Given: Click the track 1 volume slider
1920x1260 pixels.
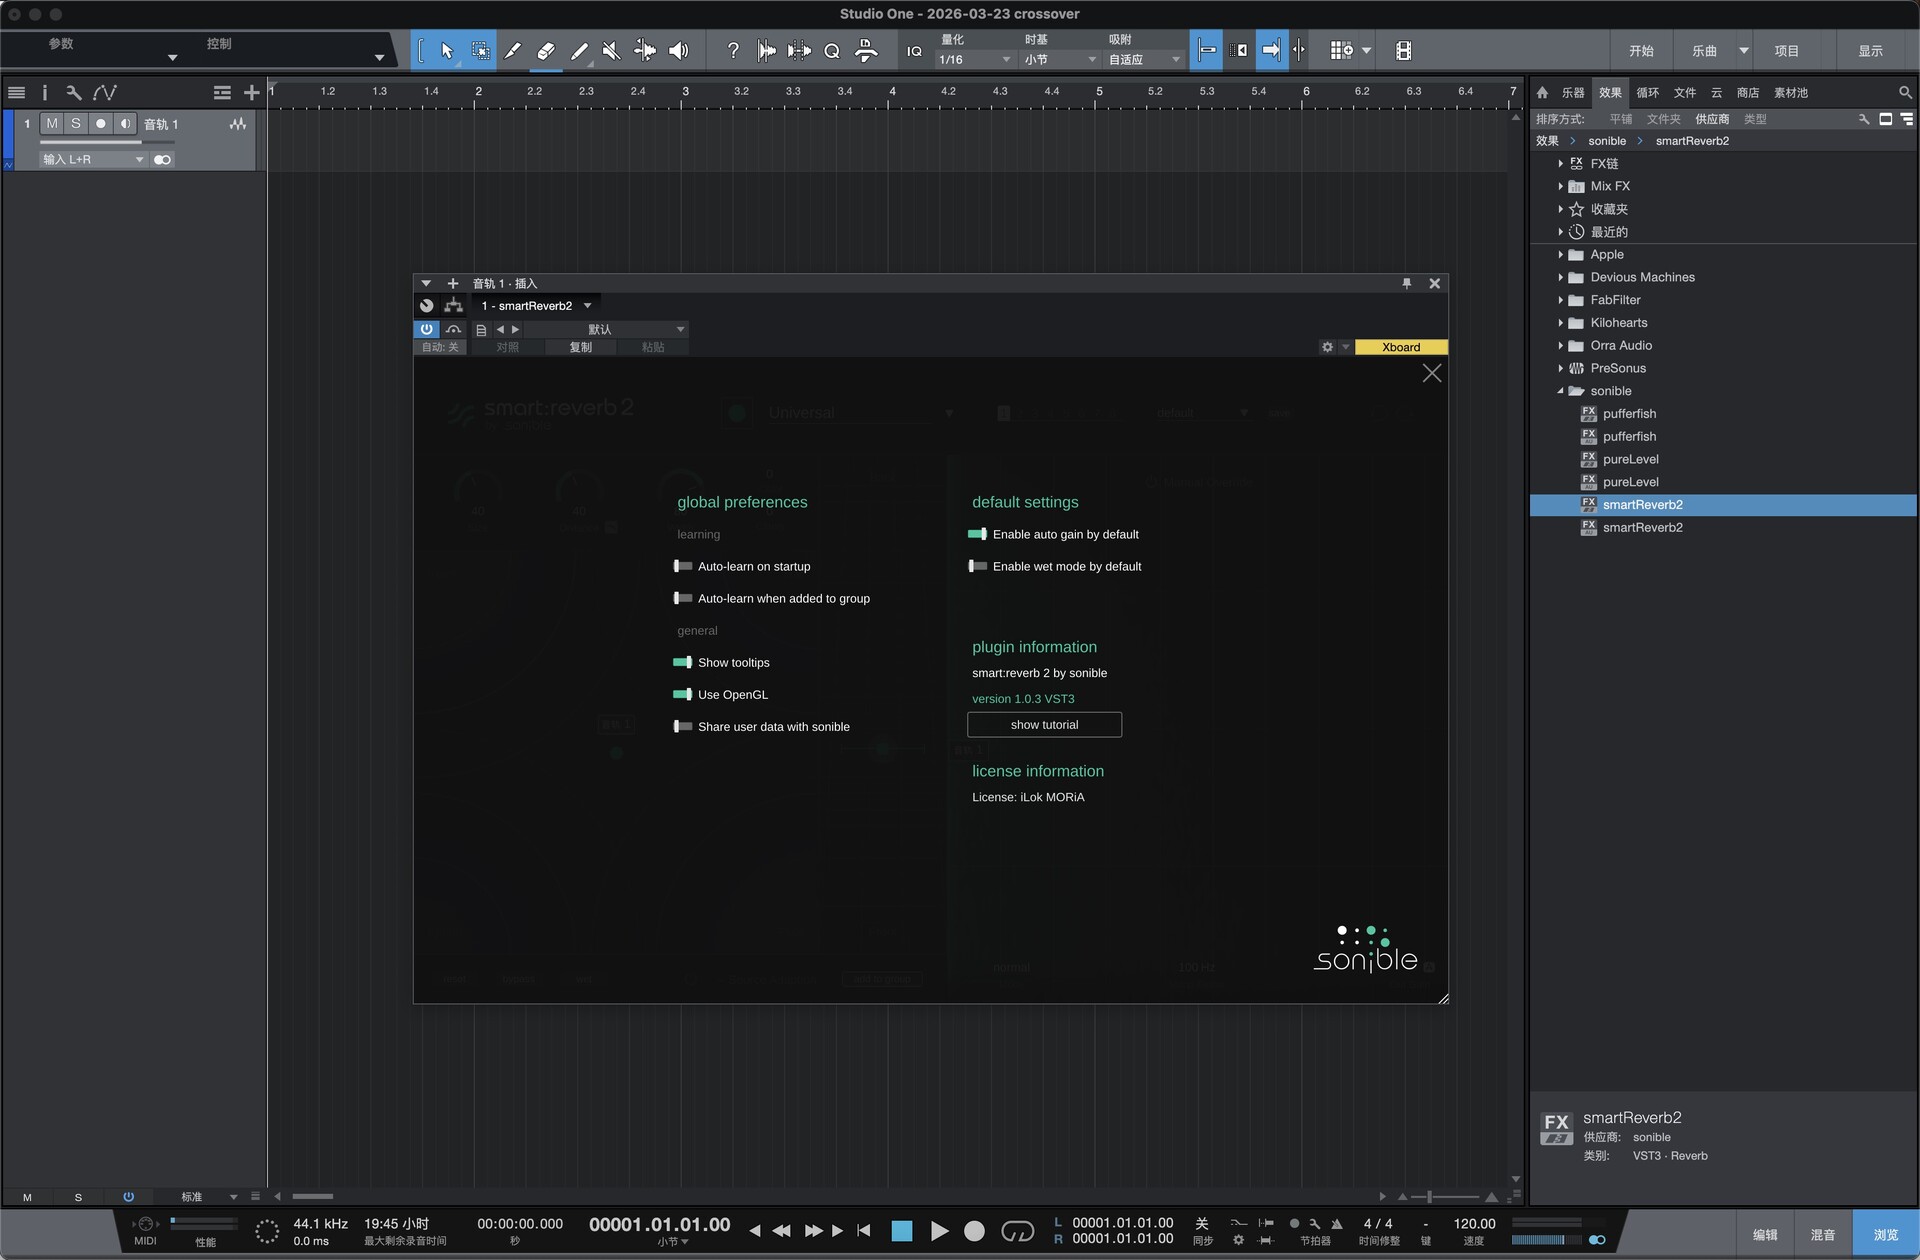Looking at the screenshot, I should pyautogui.click(x=105, y=142).
